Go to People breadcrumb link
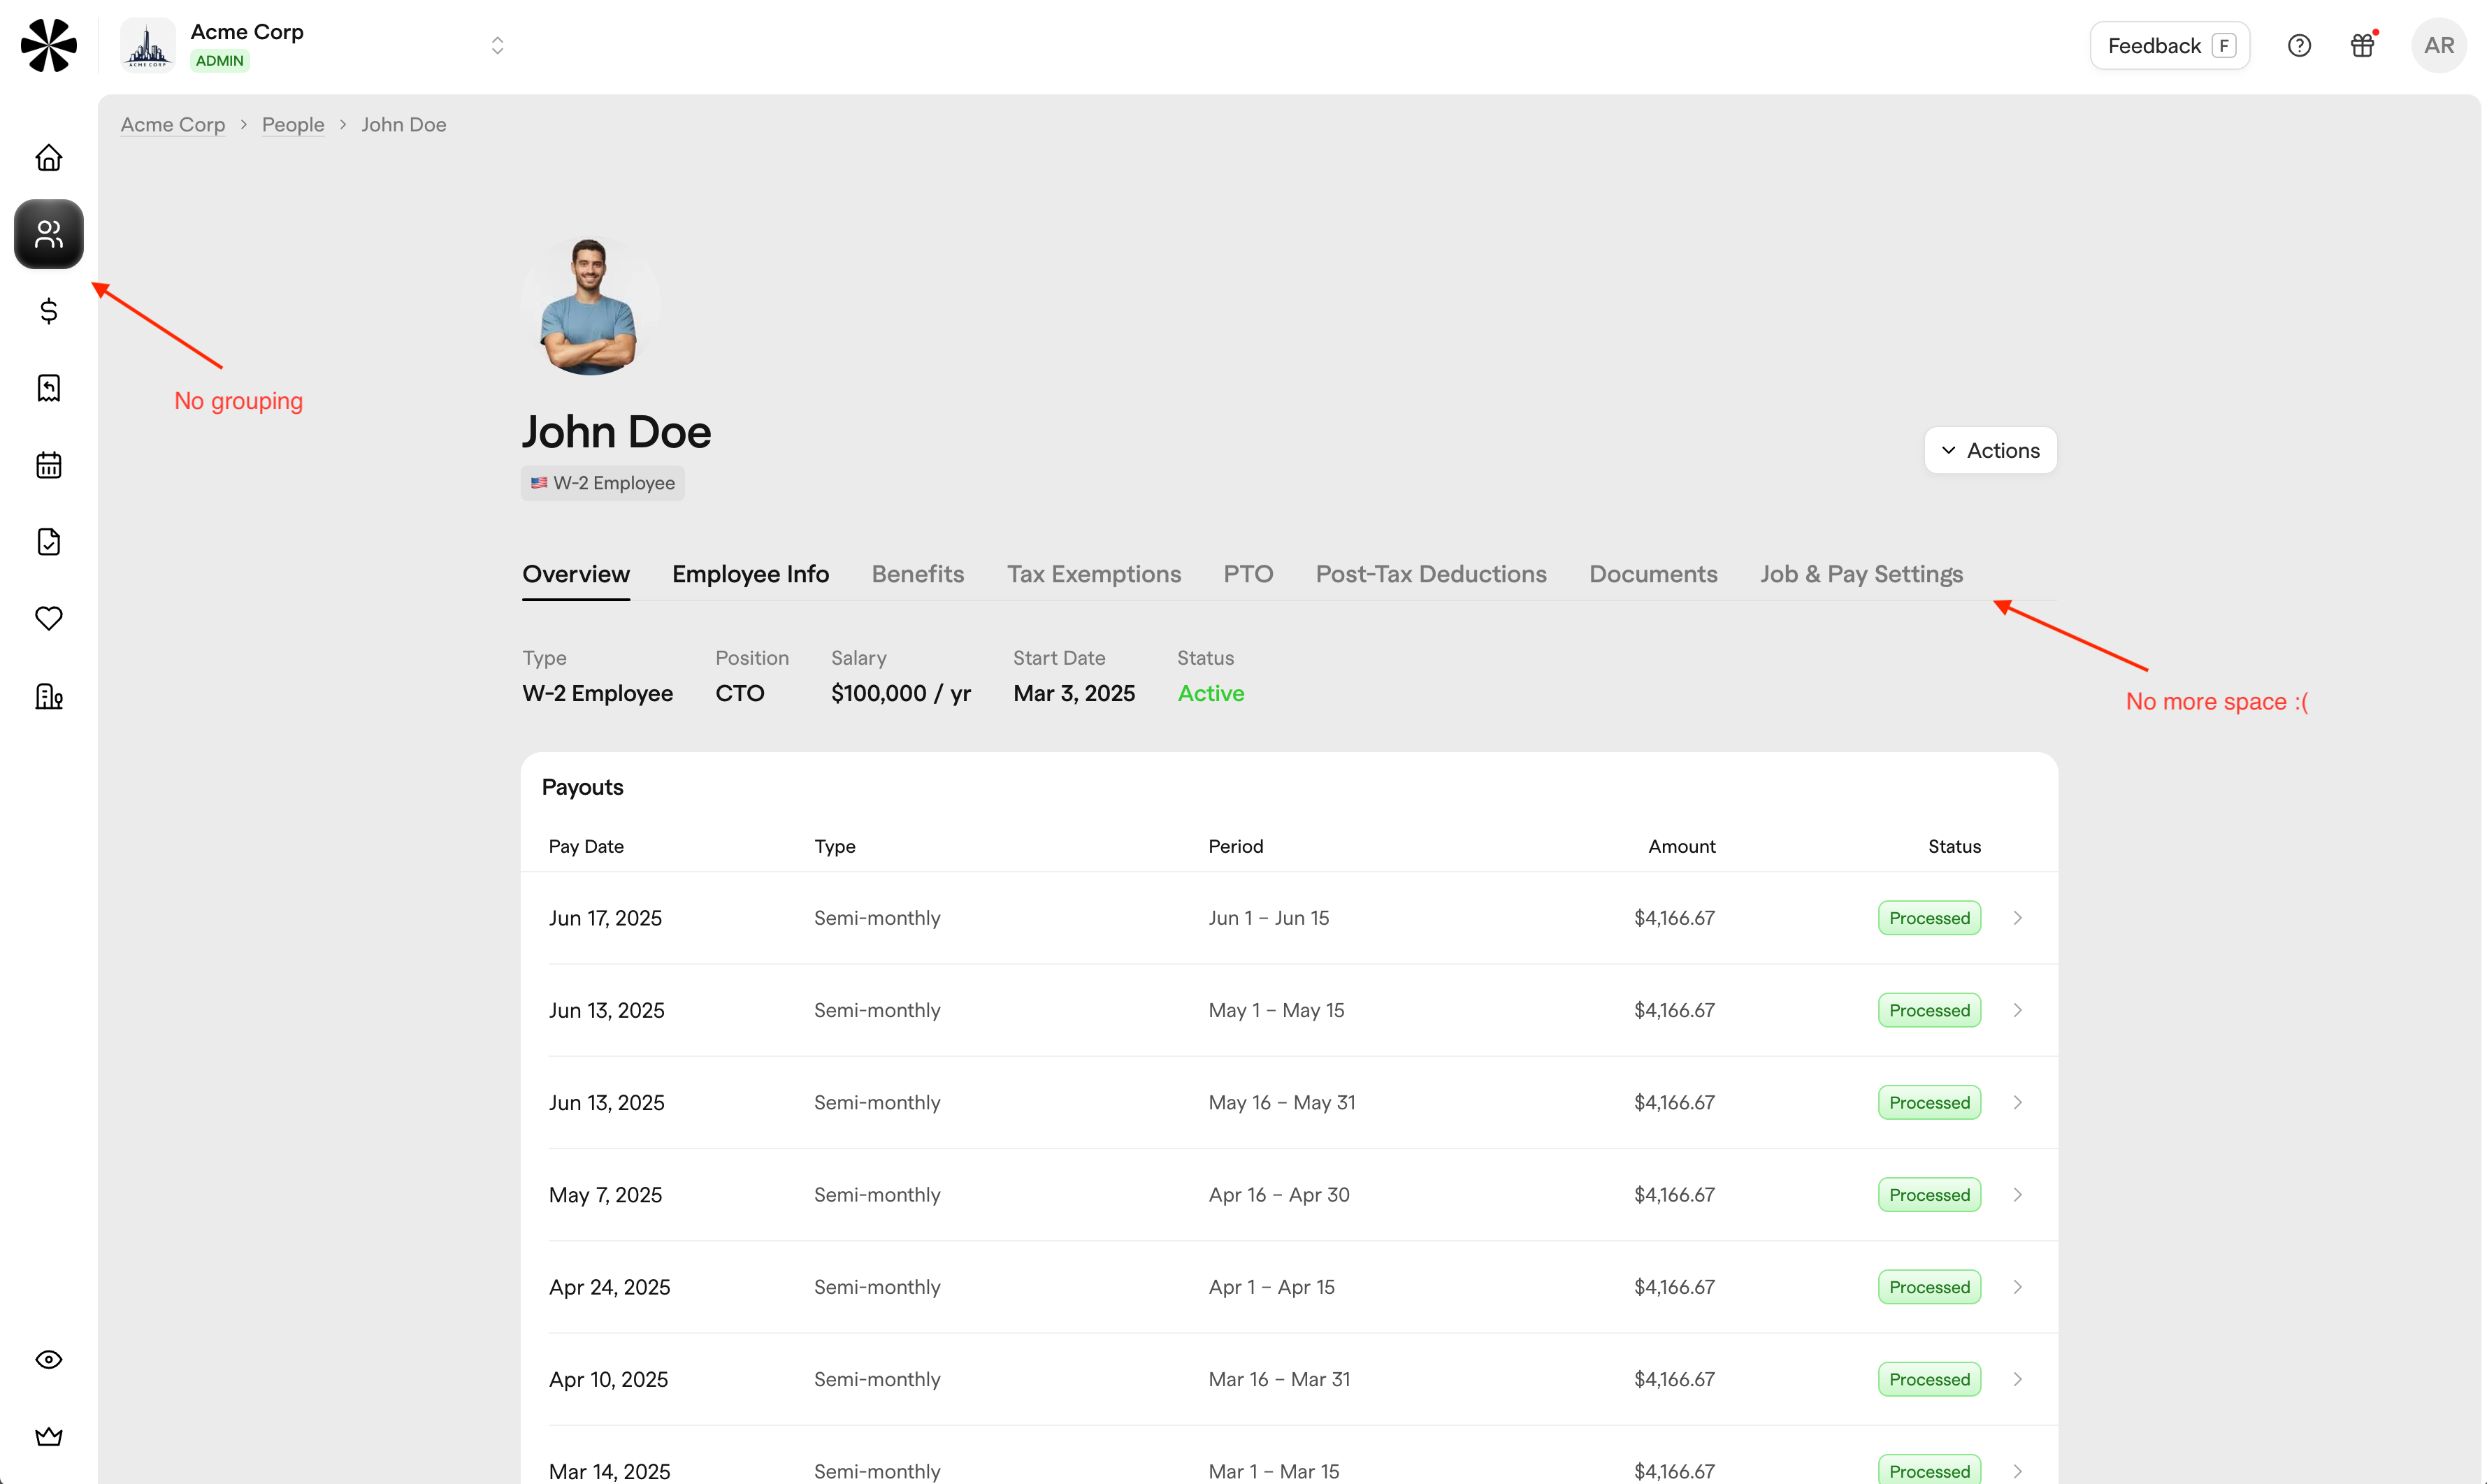Screen dimensions: 2487x1484 293,125
